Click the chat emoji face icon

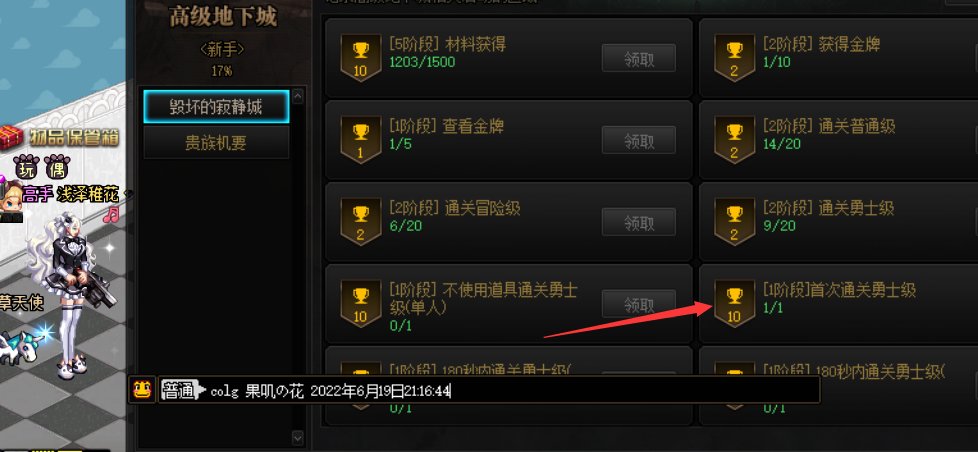click(x=142, y=390)
